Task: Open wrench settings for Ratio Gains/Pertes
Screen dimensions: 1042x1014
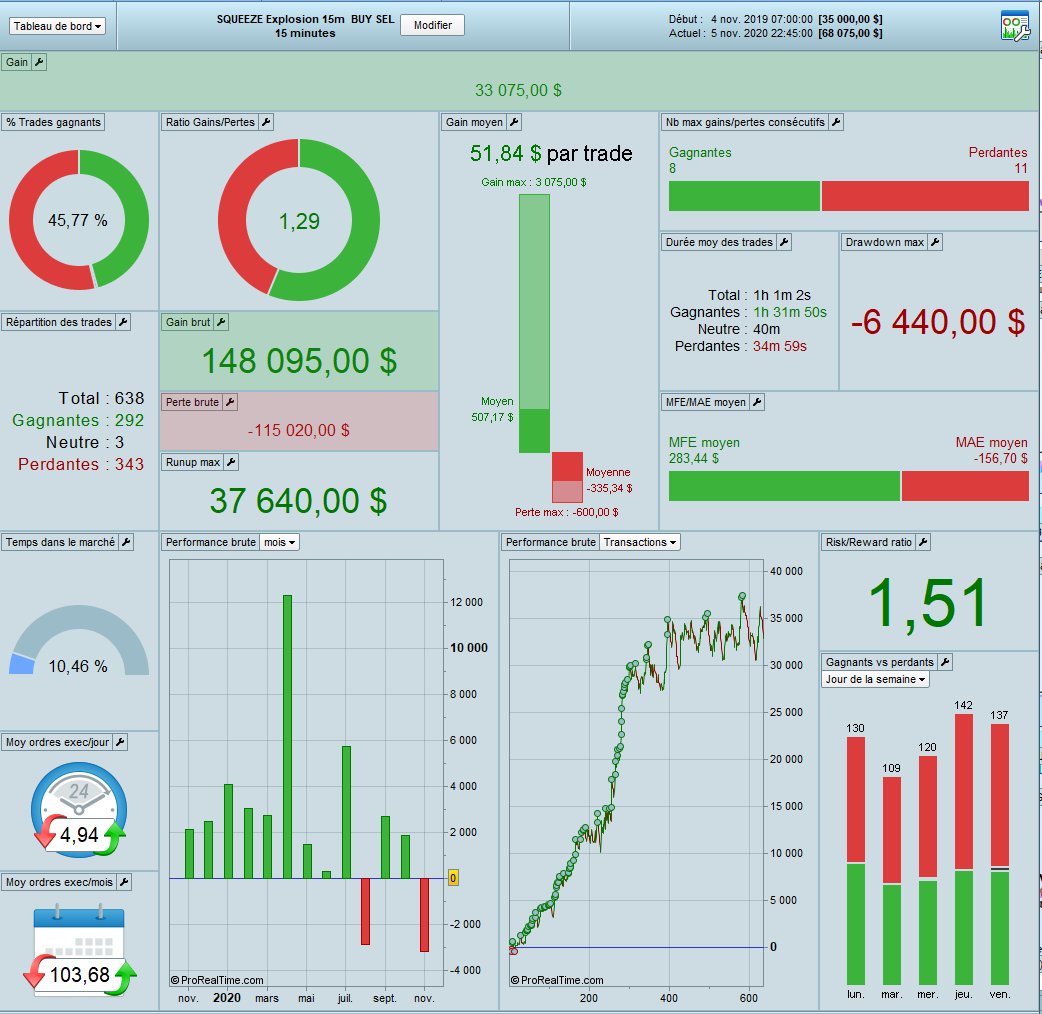Action: (266, 122)
